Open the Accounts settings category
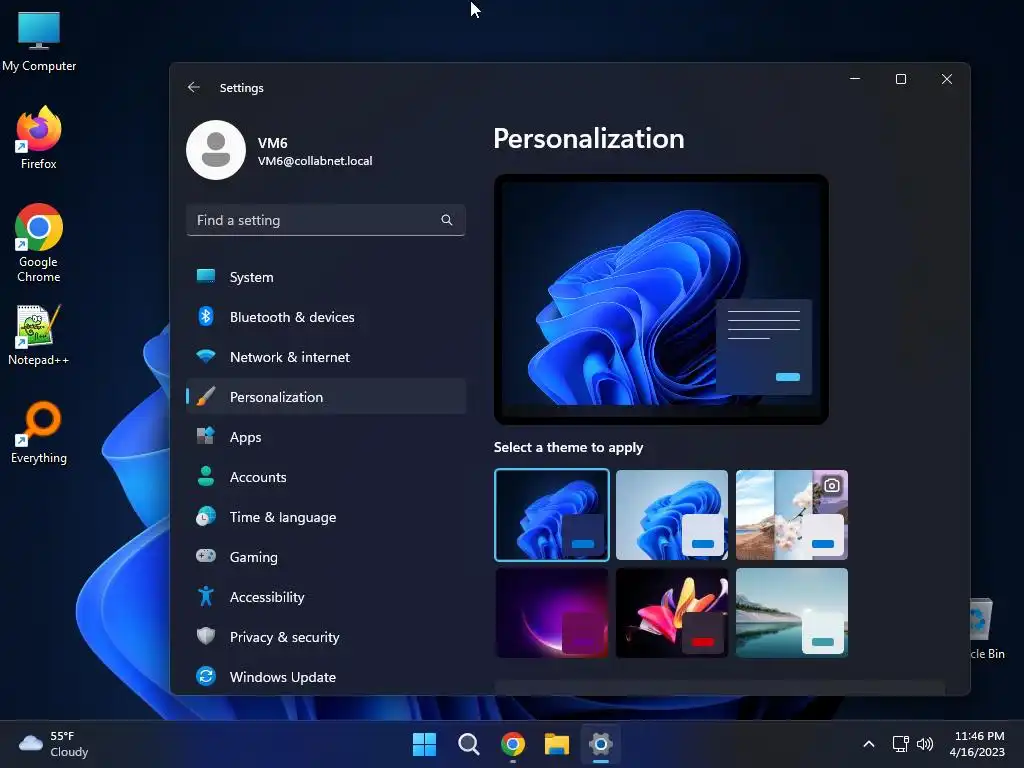Screen dimensions: 1024x768 pos(326,477)
